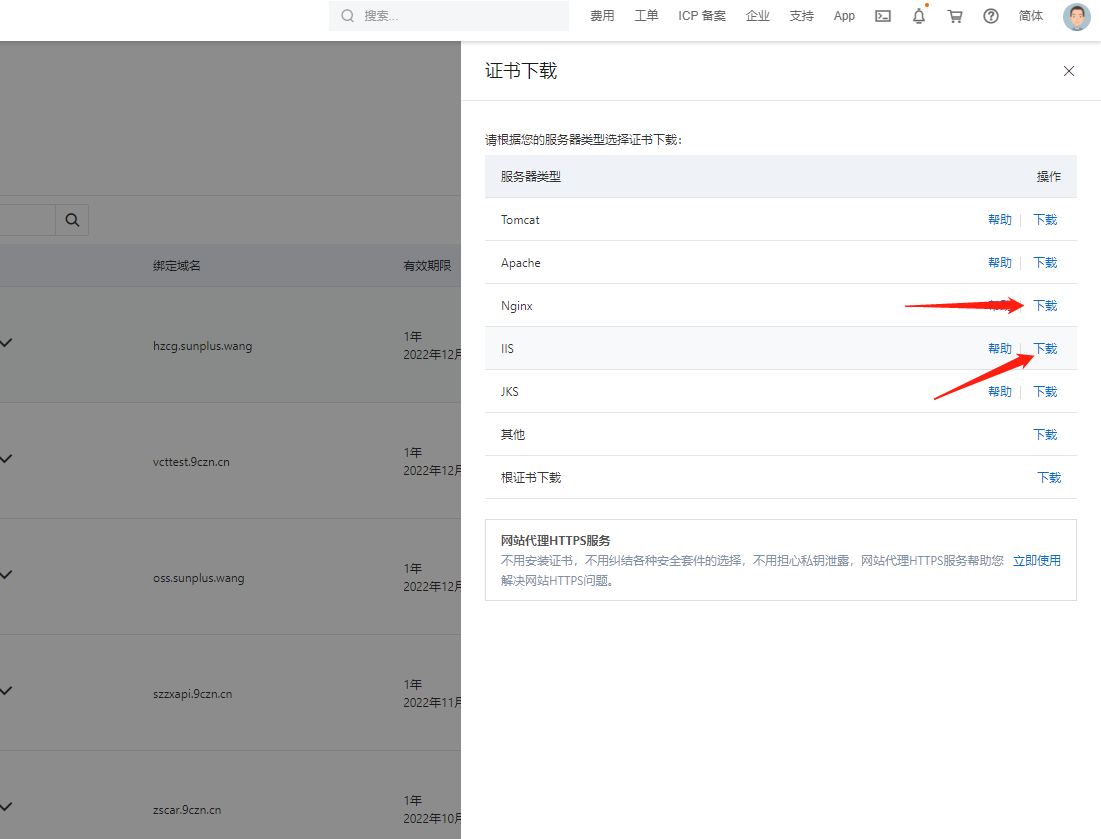
Task: Download the 其他 certificate format
Action: 1045,435
